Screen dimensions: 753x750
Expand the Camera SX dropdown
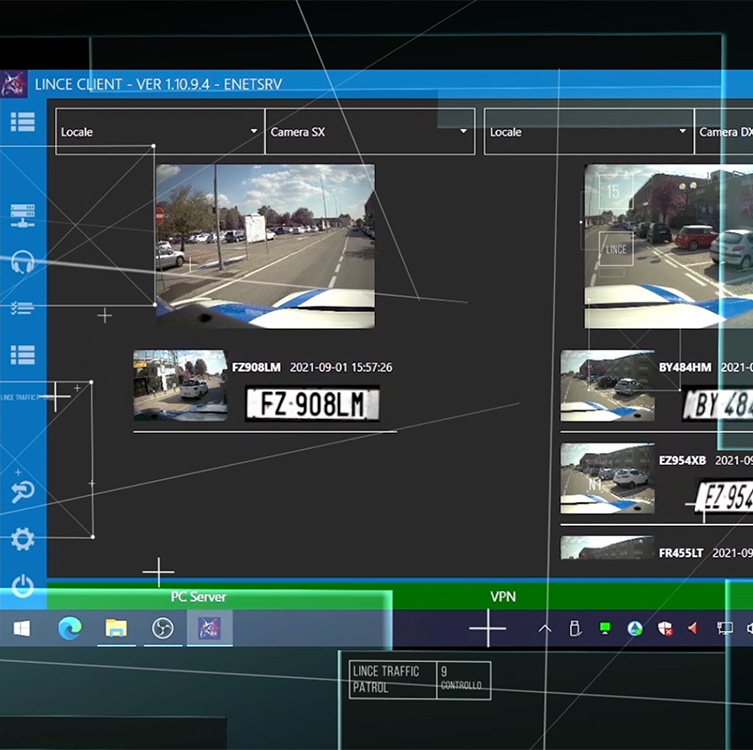pyautogui.click(x=370, y=132)
